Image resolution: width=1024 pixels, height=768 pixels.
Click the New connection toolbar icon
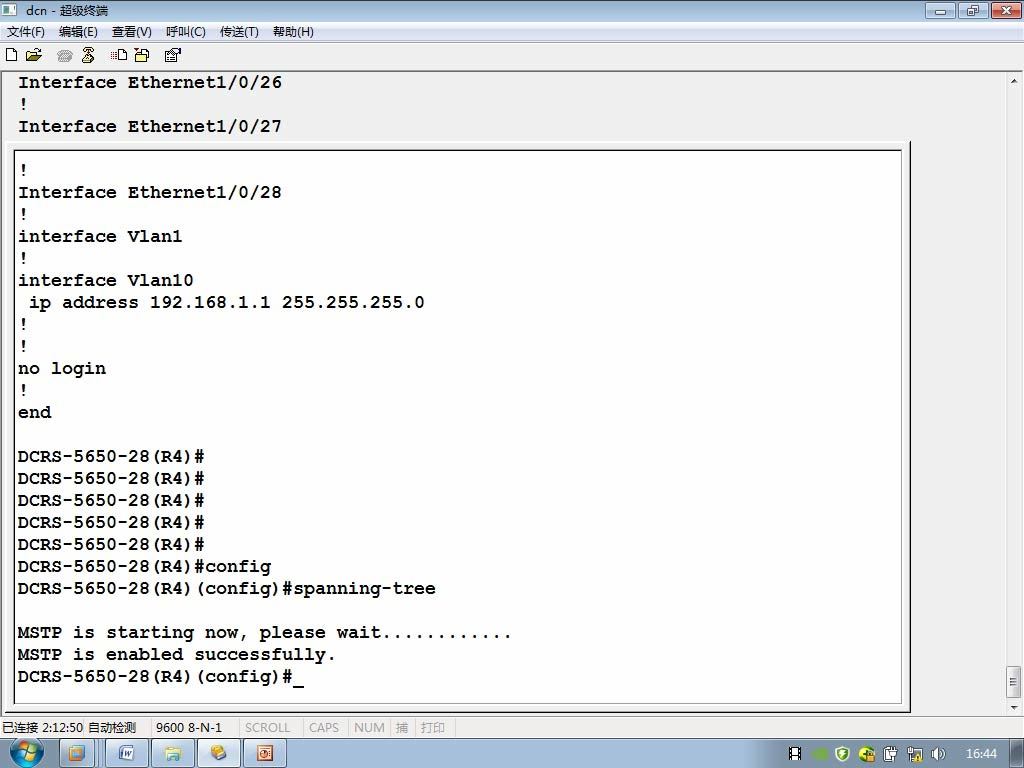(11, 55)
